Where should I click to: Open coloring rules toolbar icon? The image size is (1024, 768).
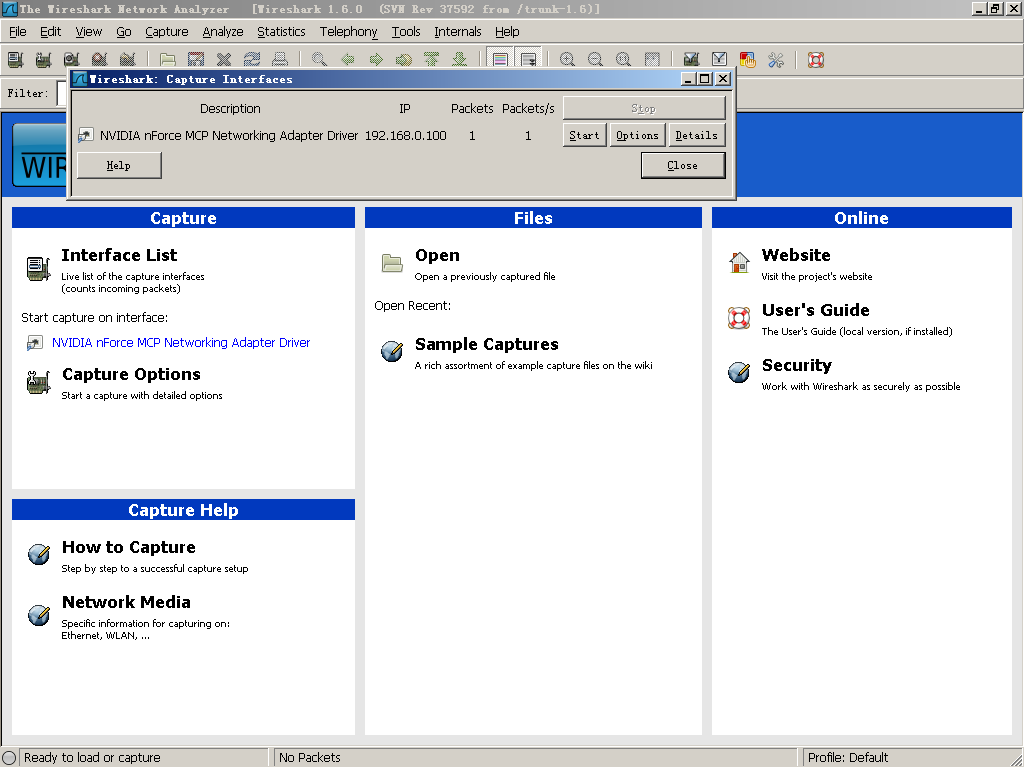(x=748, y=59)
